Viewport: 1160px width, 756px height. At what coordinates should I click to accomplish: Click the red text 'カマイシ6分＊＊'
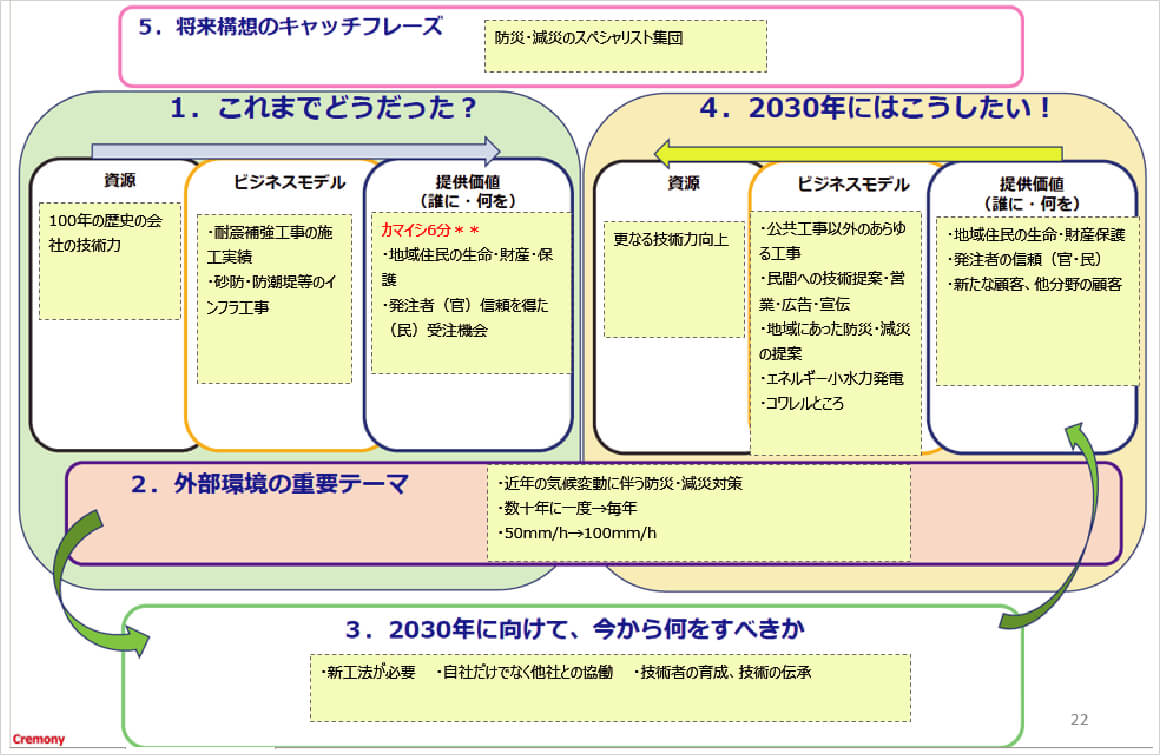(431, 230)
